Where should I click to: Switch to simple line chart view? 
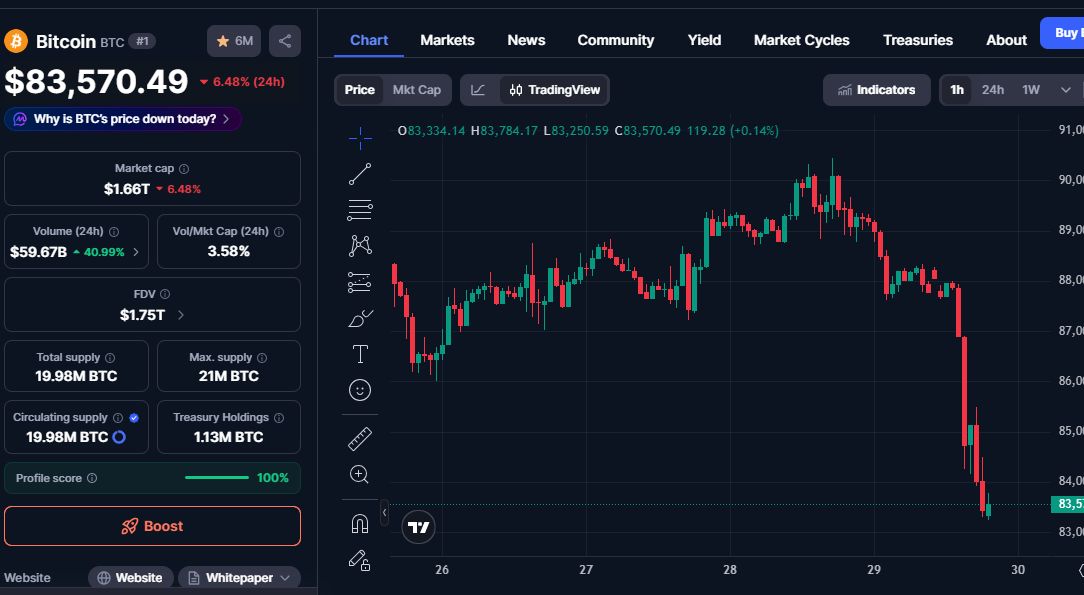(478, 90)
